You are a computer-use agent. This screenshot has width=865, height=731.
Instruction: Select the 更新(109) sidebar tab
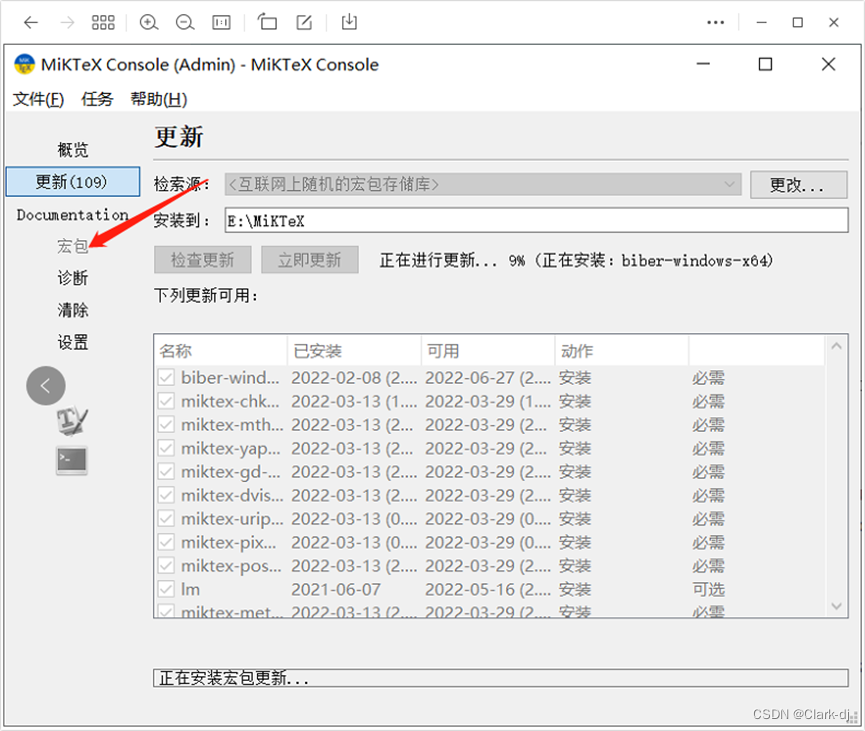click(73, 182)
